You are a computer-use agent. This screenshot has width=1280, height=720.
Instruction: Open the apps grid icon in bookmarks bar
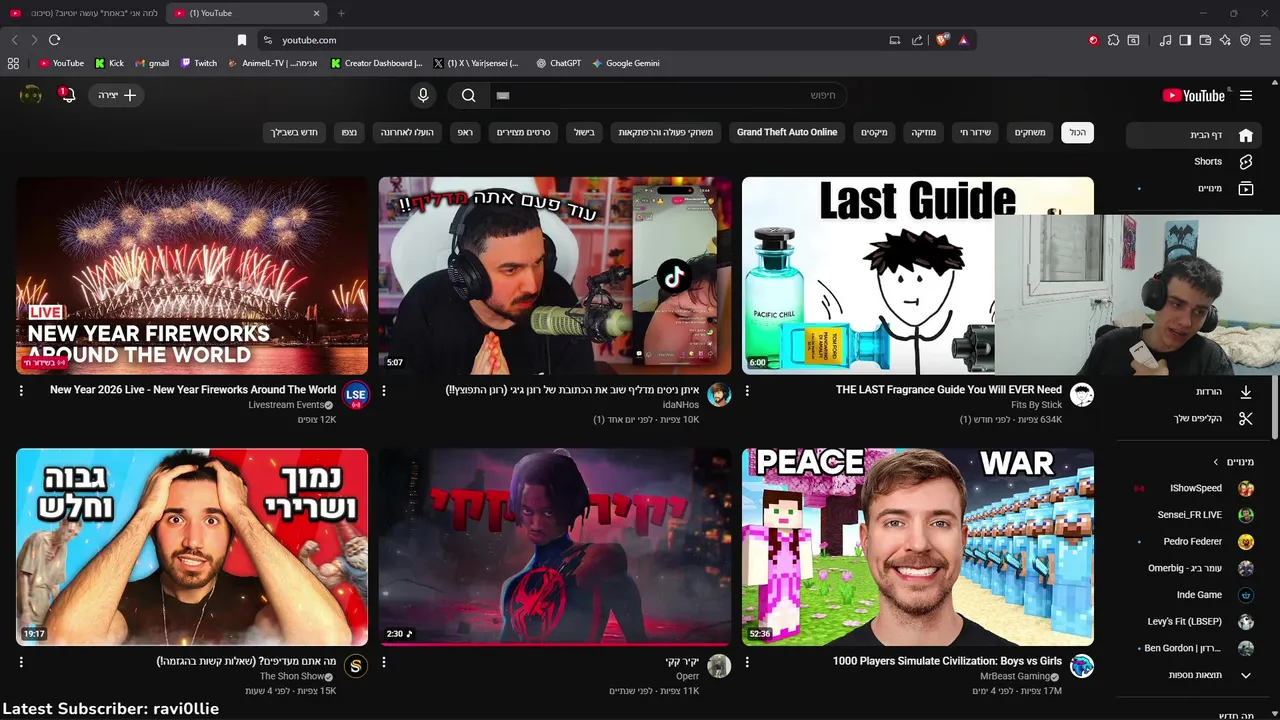(x=13, y=63)
